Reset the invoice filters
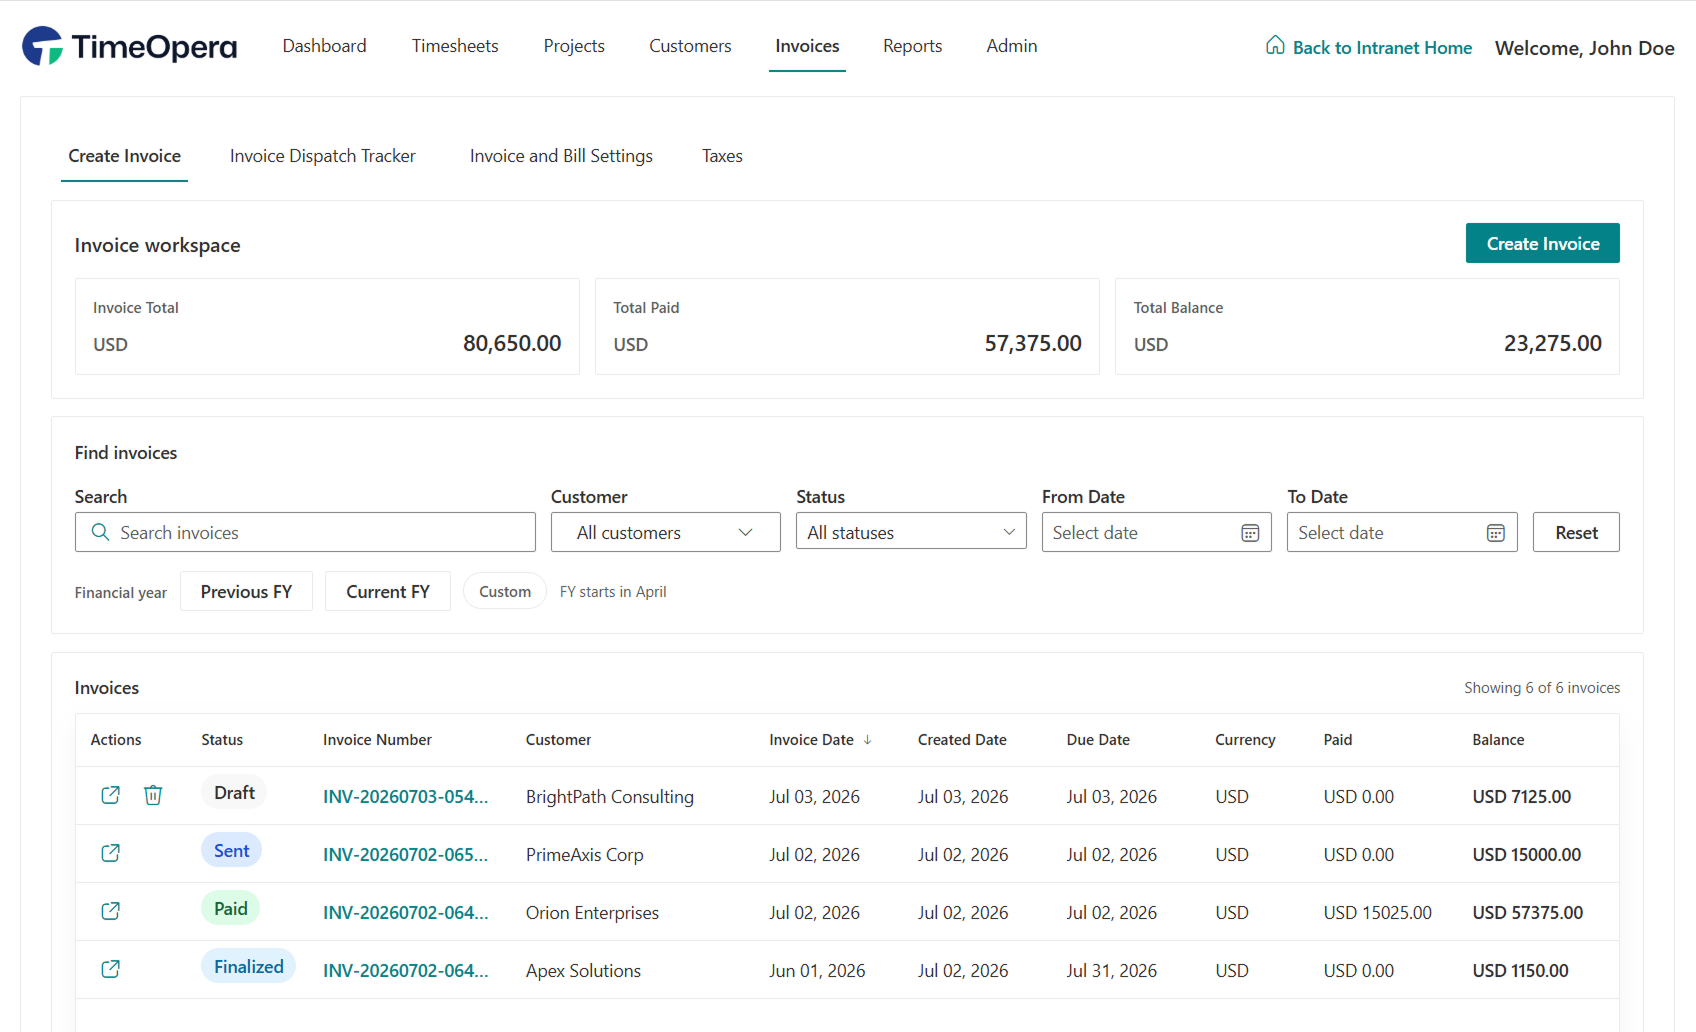 click(1576, 532)
